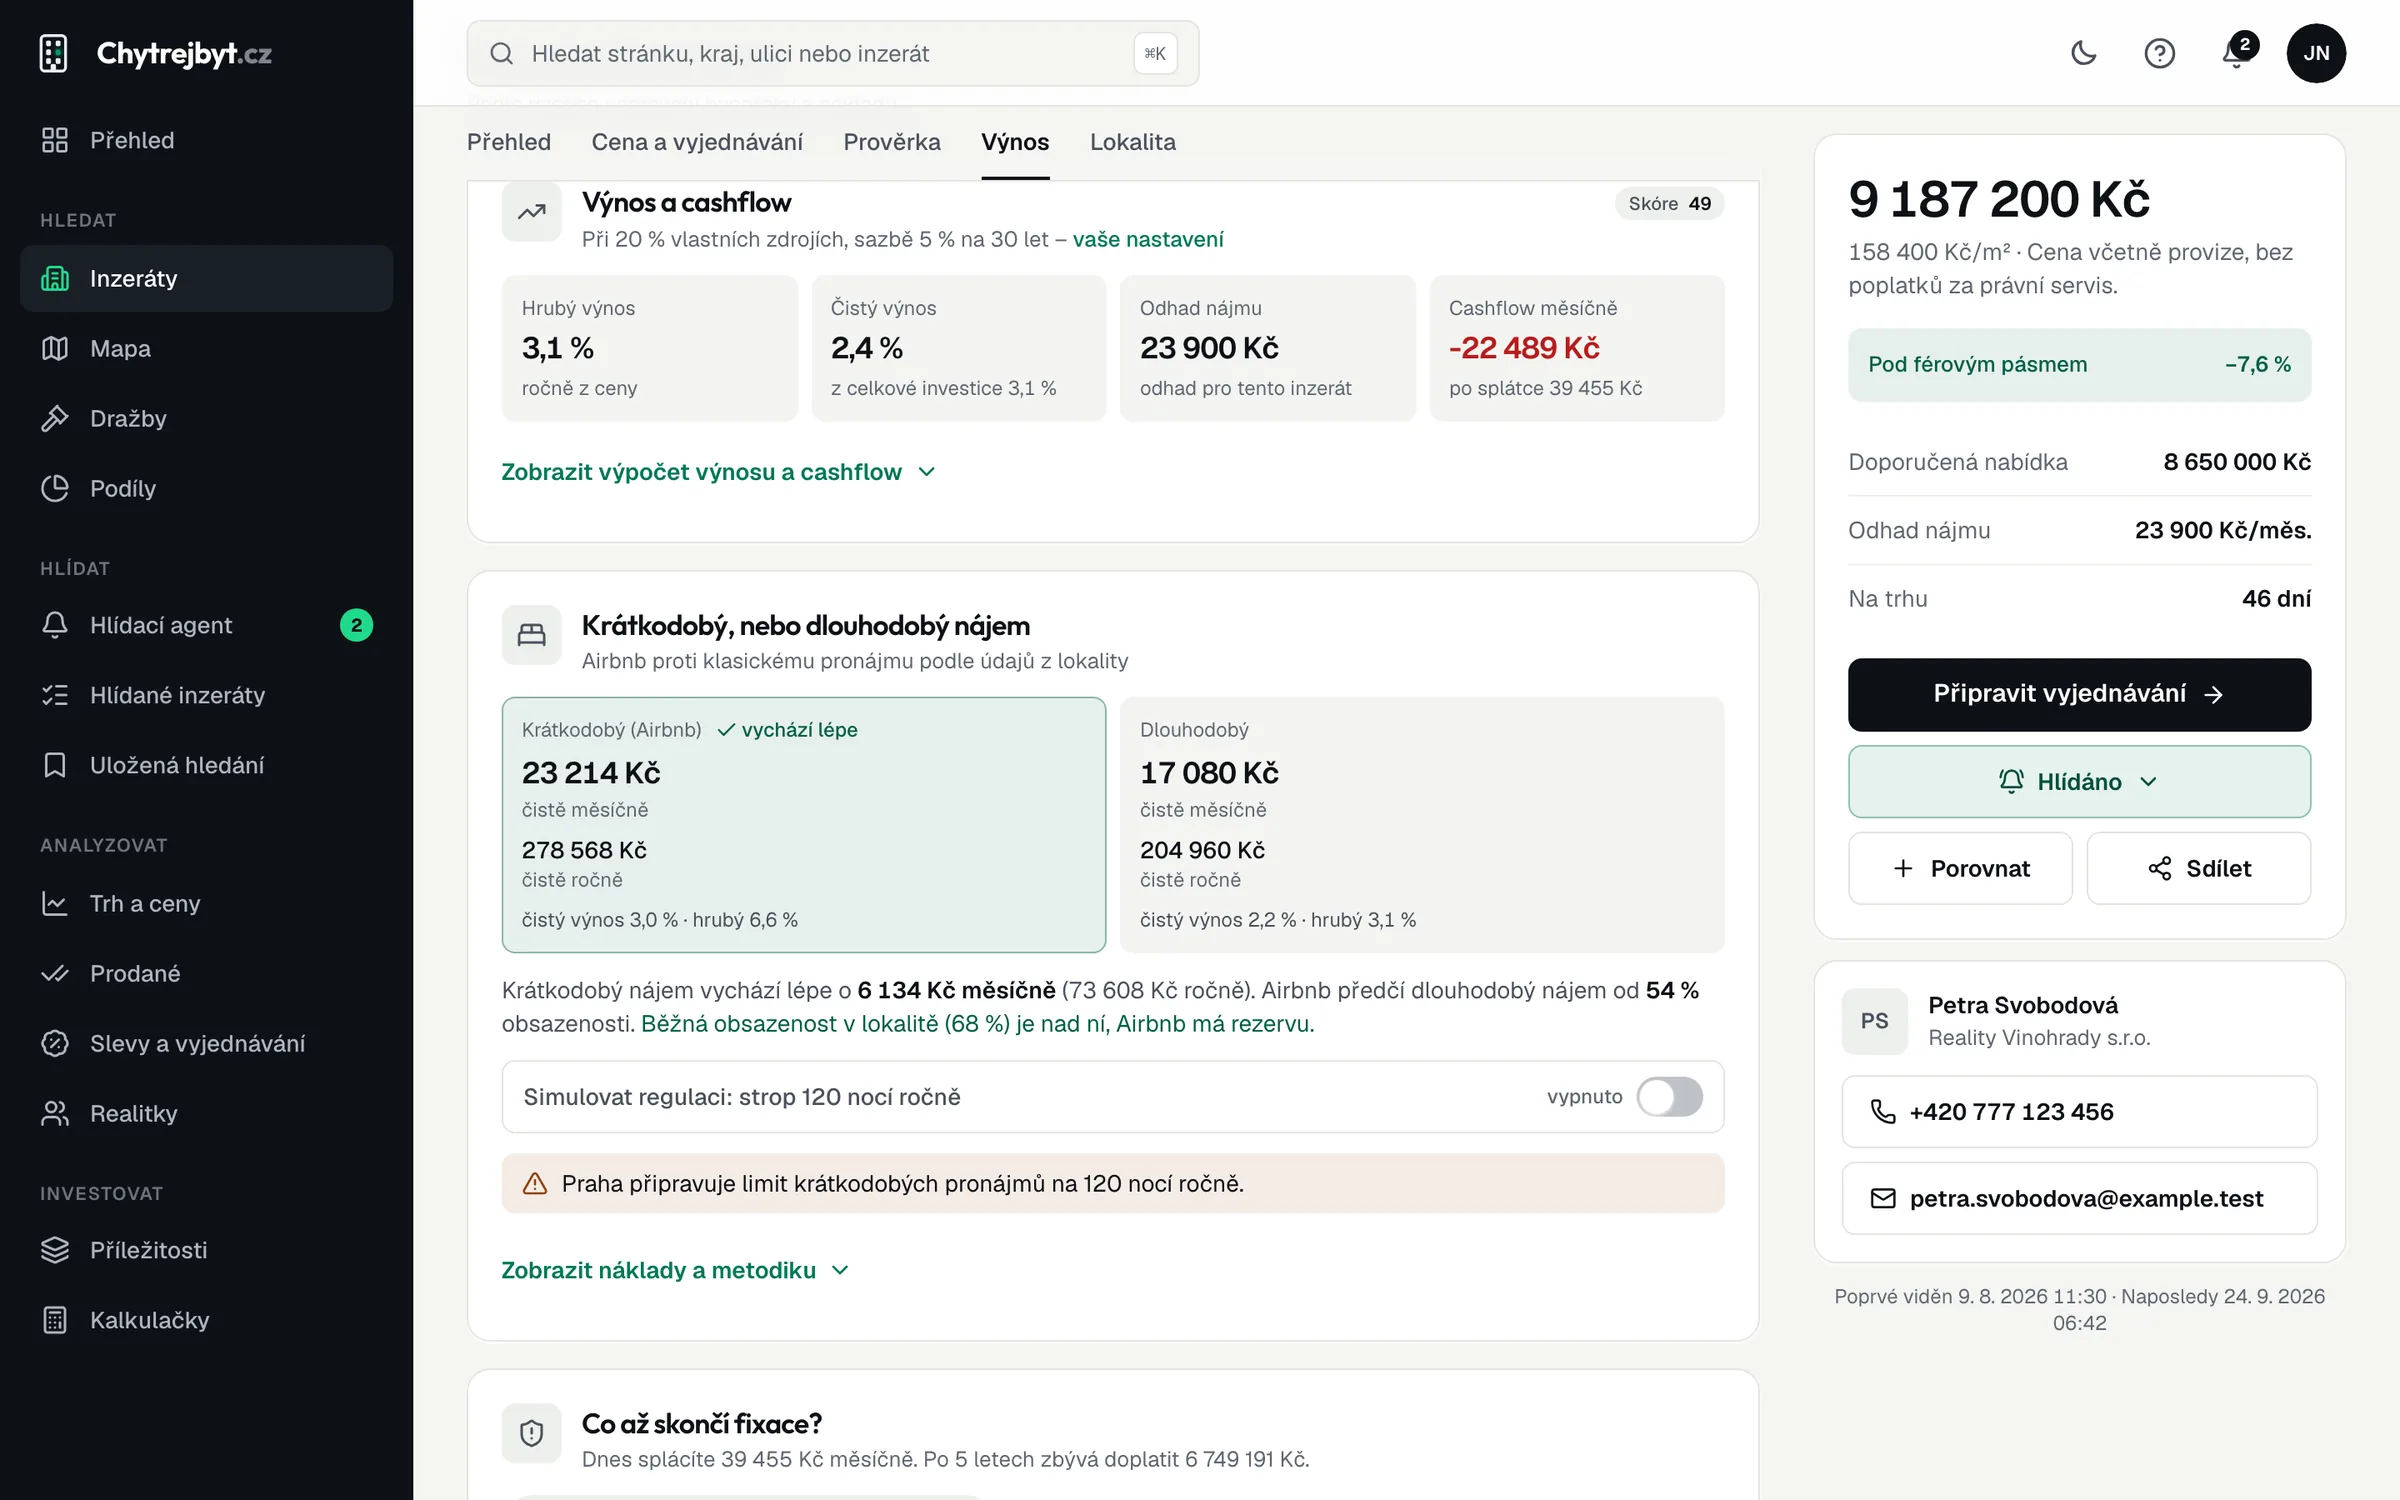Open Kalkulačky calculators section
The width and height of the screenshot is (2400, 1500).
206,1320
